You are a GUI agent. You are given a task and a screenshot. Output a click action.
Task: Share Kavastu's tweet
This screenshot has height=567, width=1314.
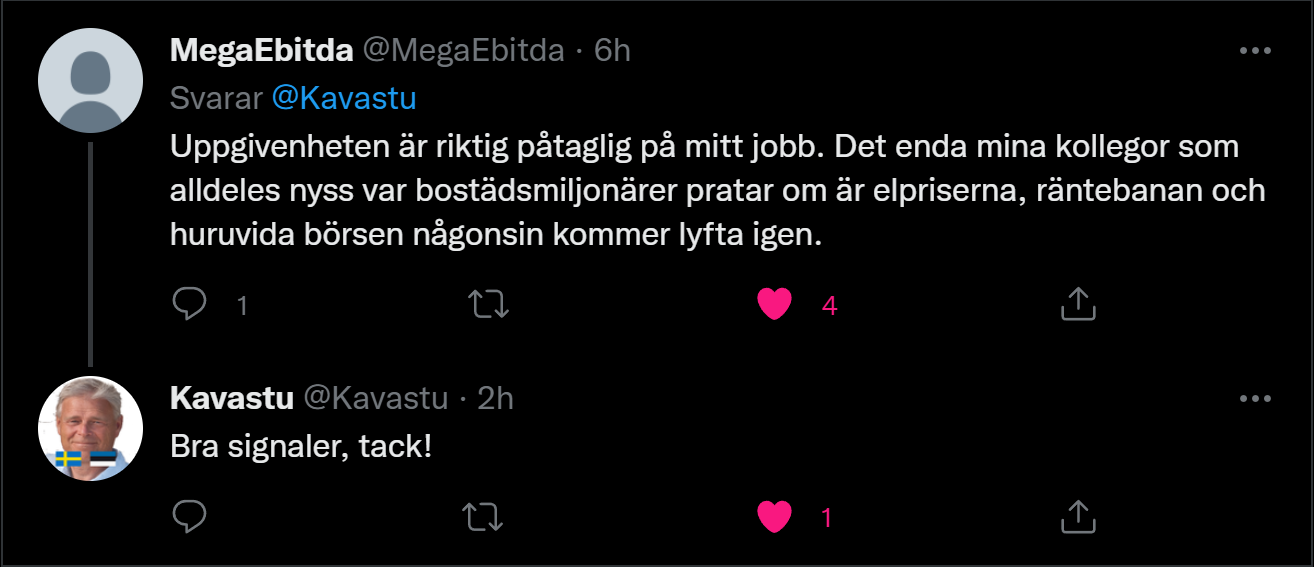click(1078, 516)
